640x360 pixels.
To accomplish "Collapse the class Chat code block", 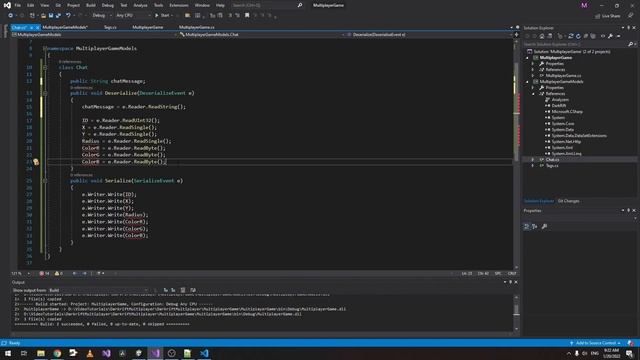I will (x=45, y=67).
